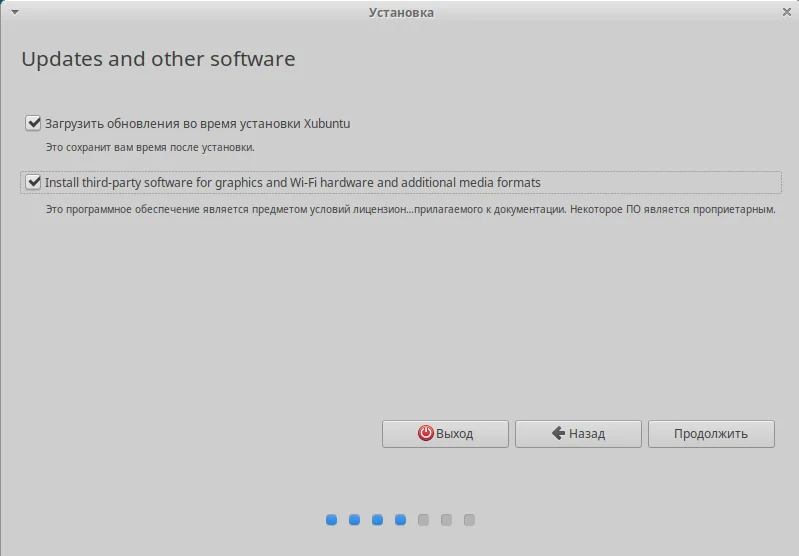Viewport: 799px width, 556px height.
Task: Click the Установка window title
Action: pos(401,12)
